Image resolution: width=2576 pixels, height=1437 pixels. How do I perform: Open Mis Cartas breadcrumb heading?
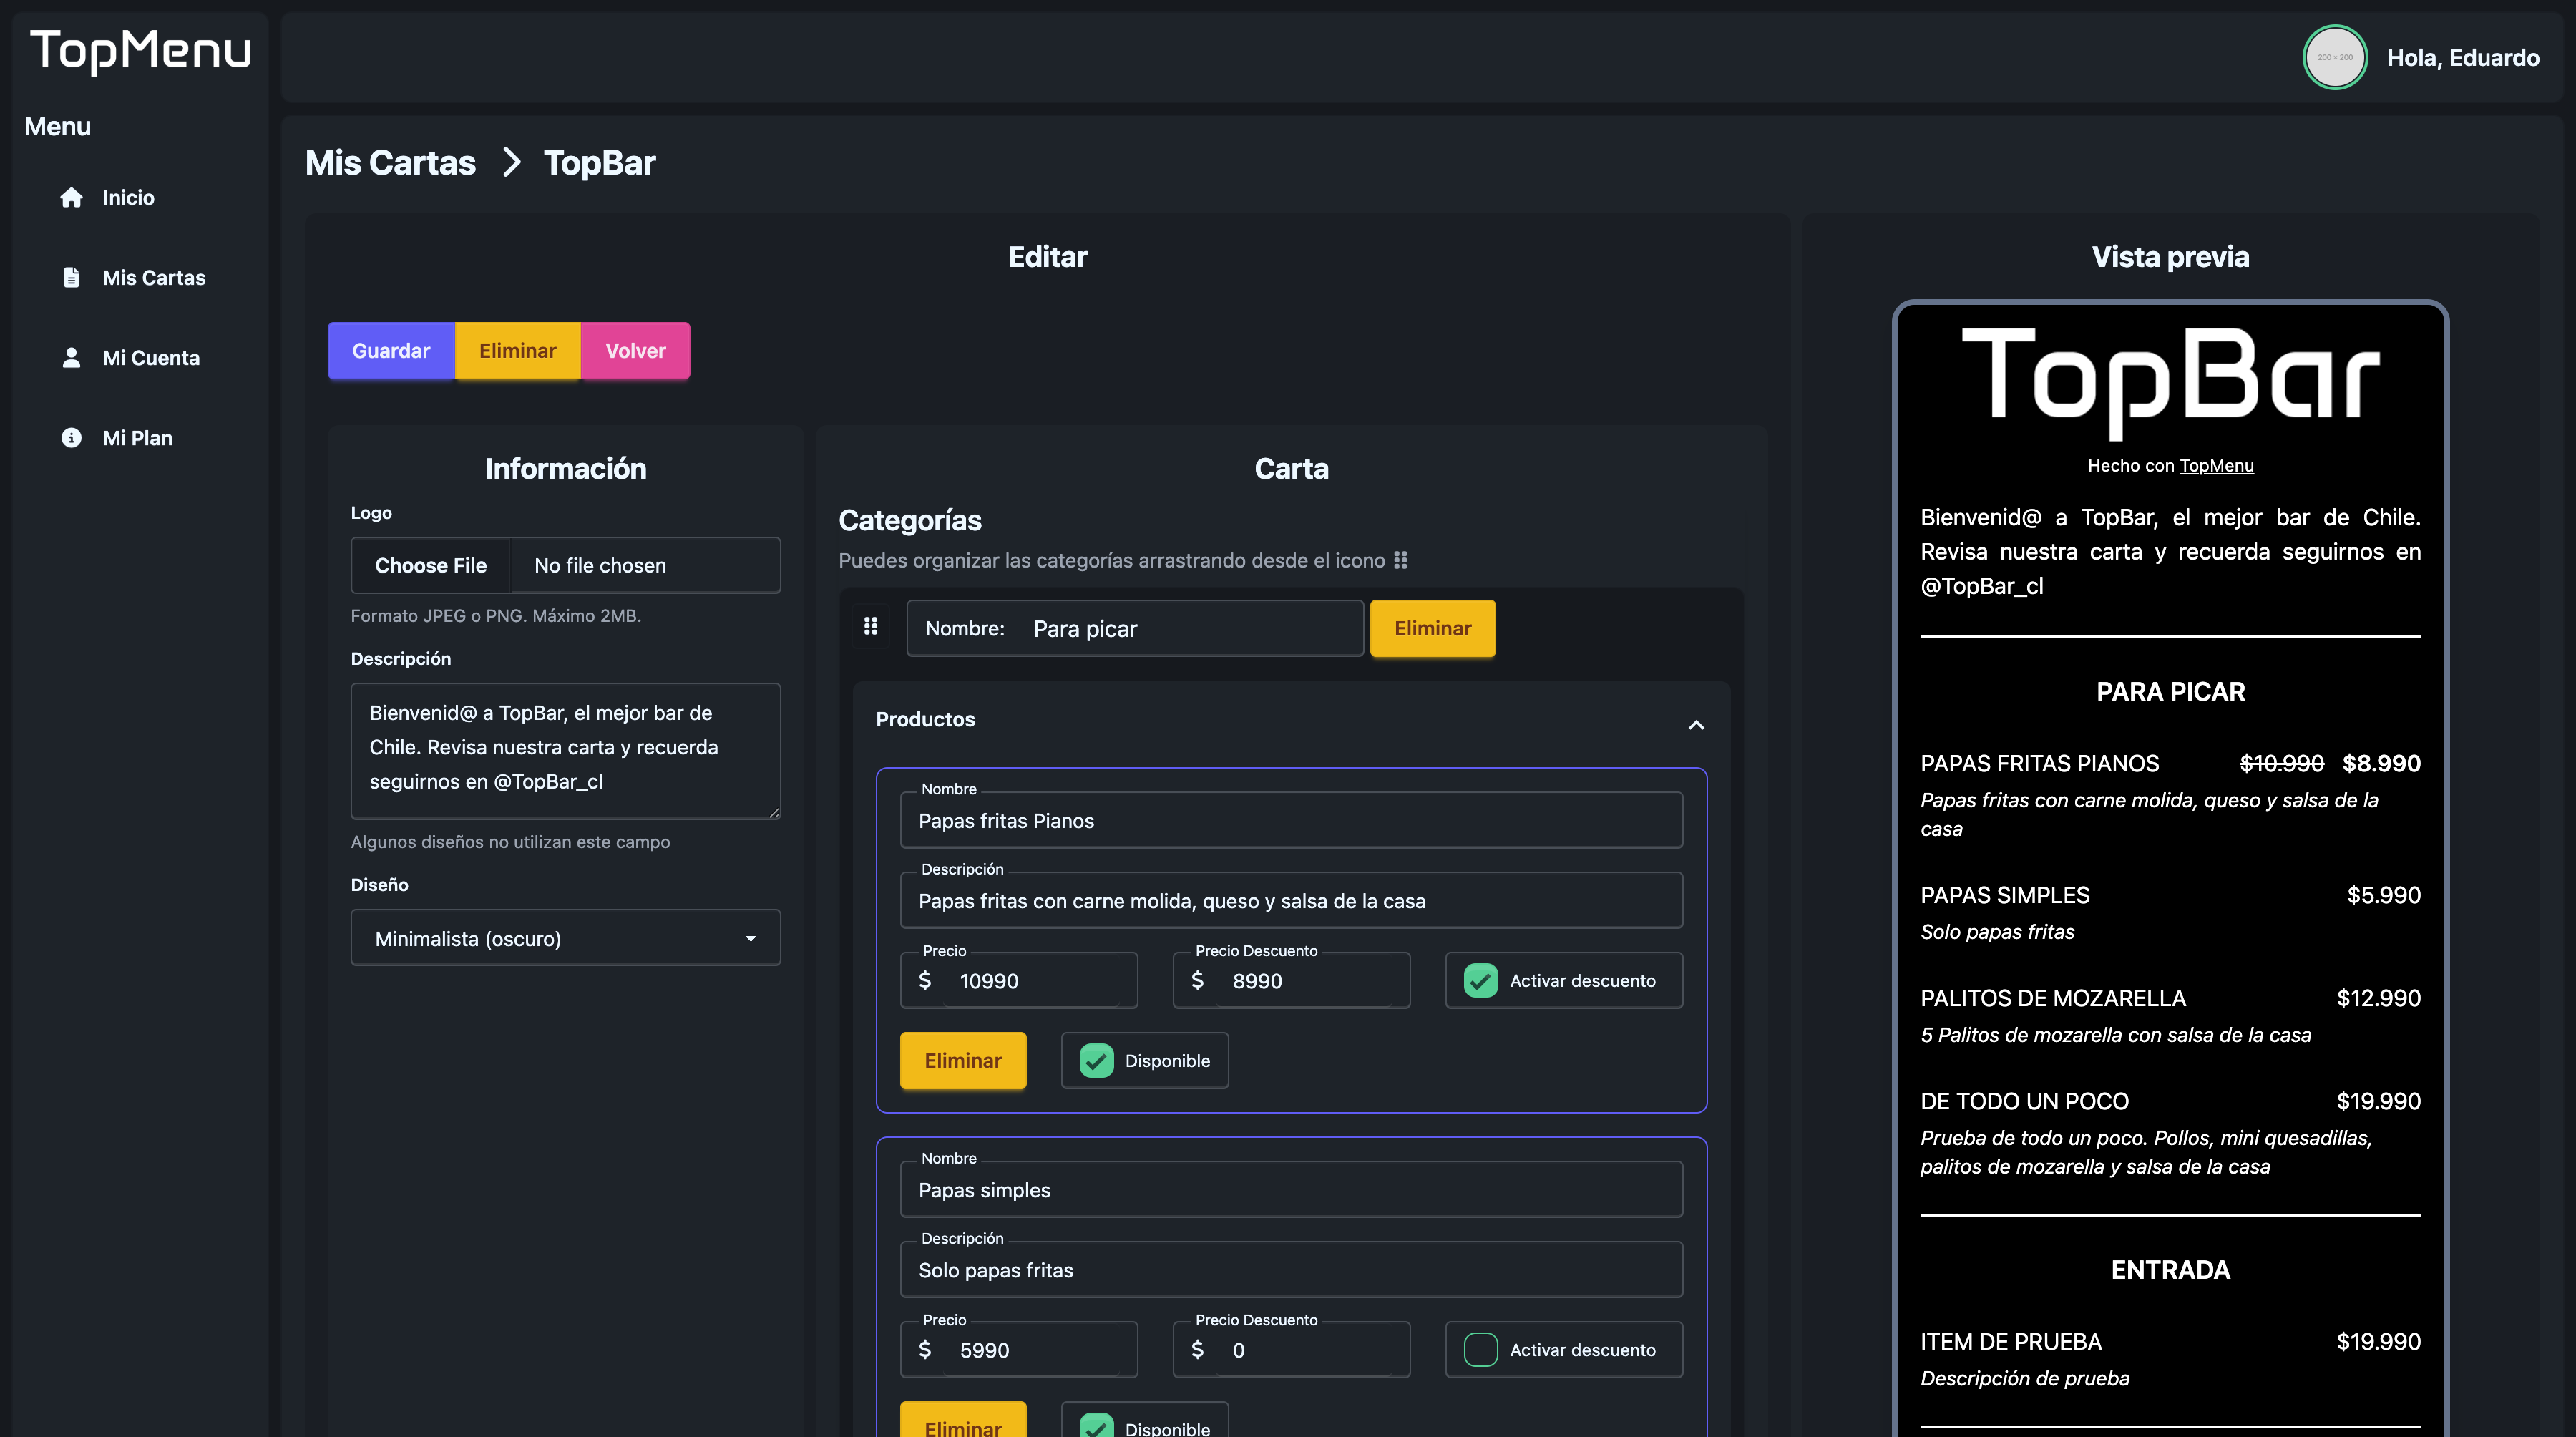pos(390,162)
